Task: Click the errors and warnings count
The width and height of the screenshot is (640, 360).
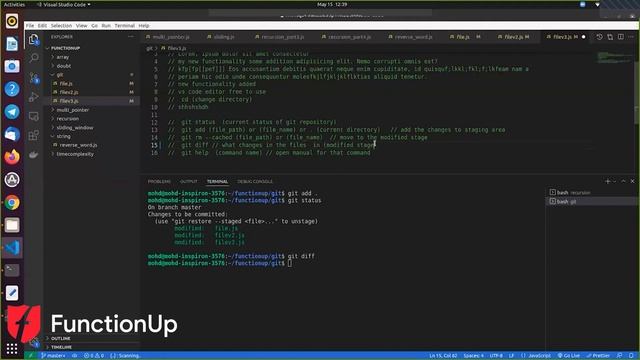Action: [x=93, y=356]
